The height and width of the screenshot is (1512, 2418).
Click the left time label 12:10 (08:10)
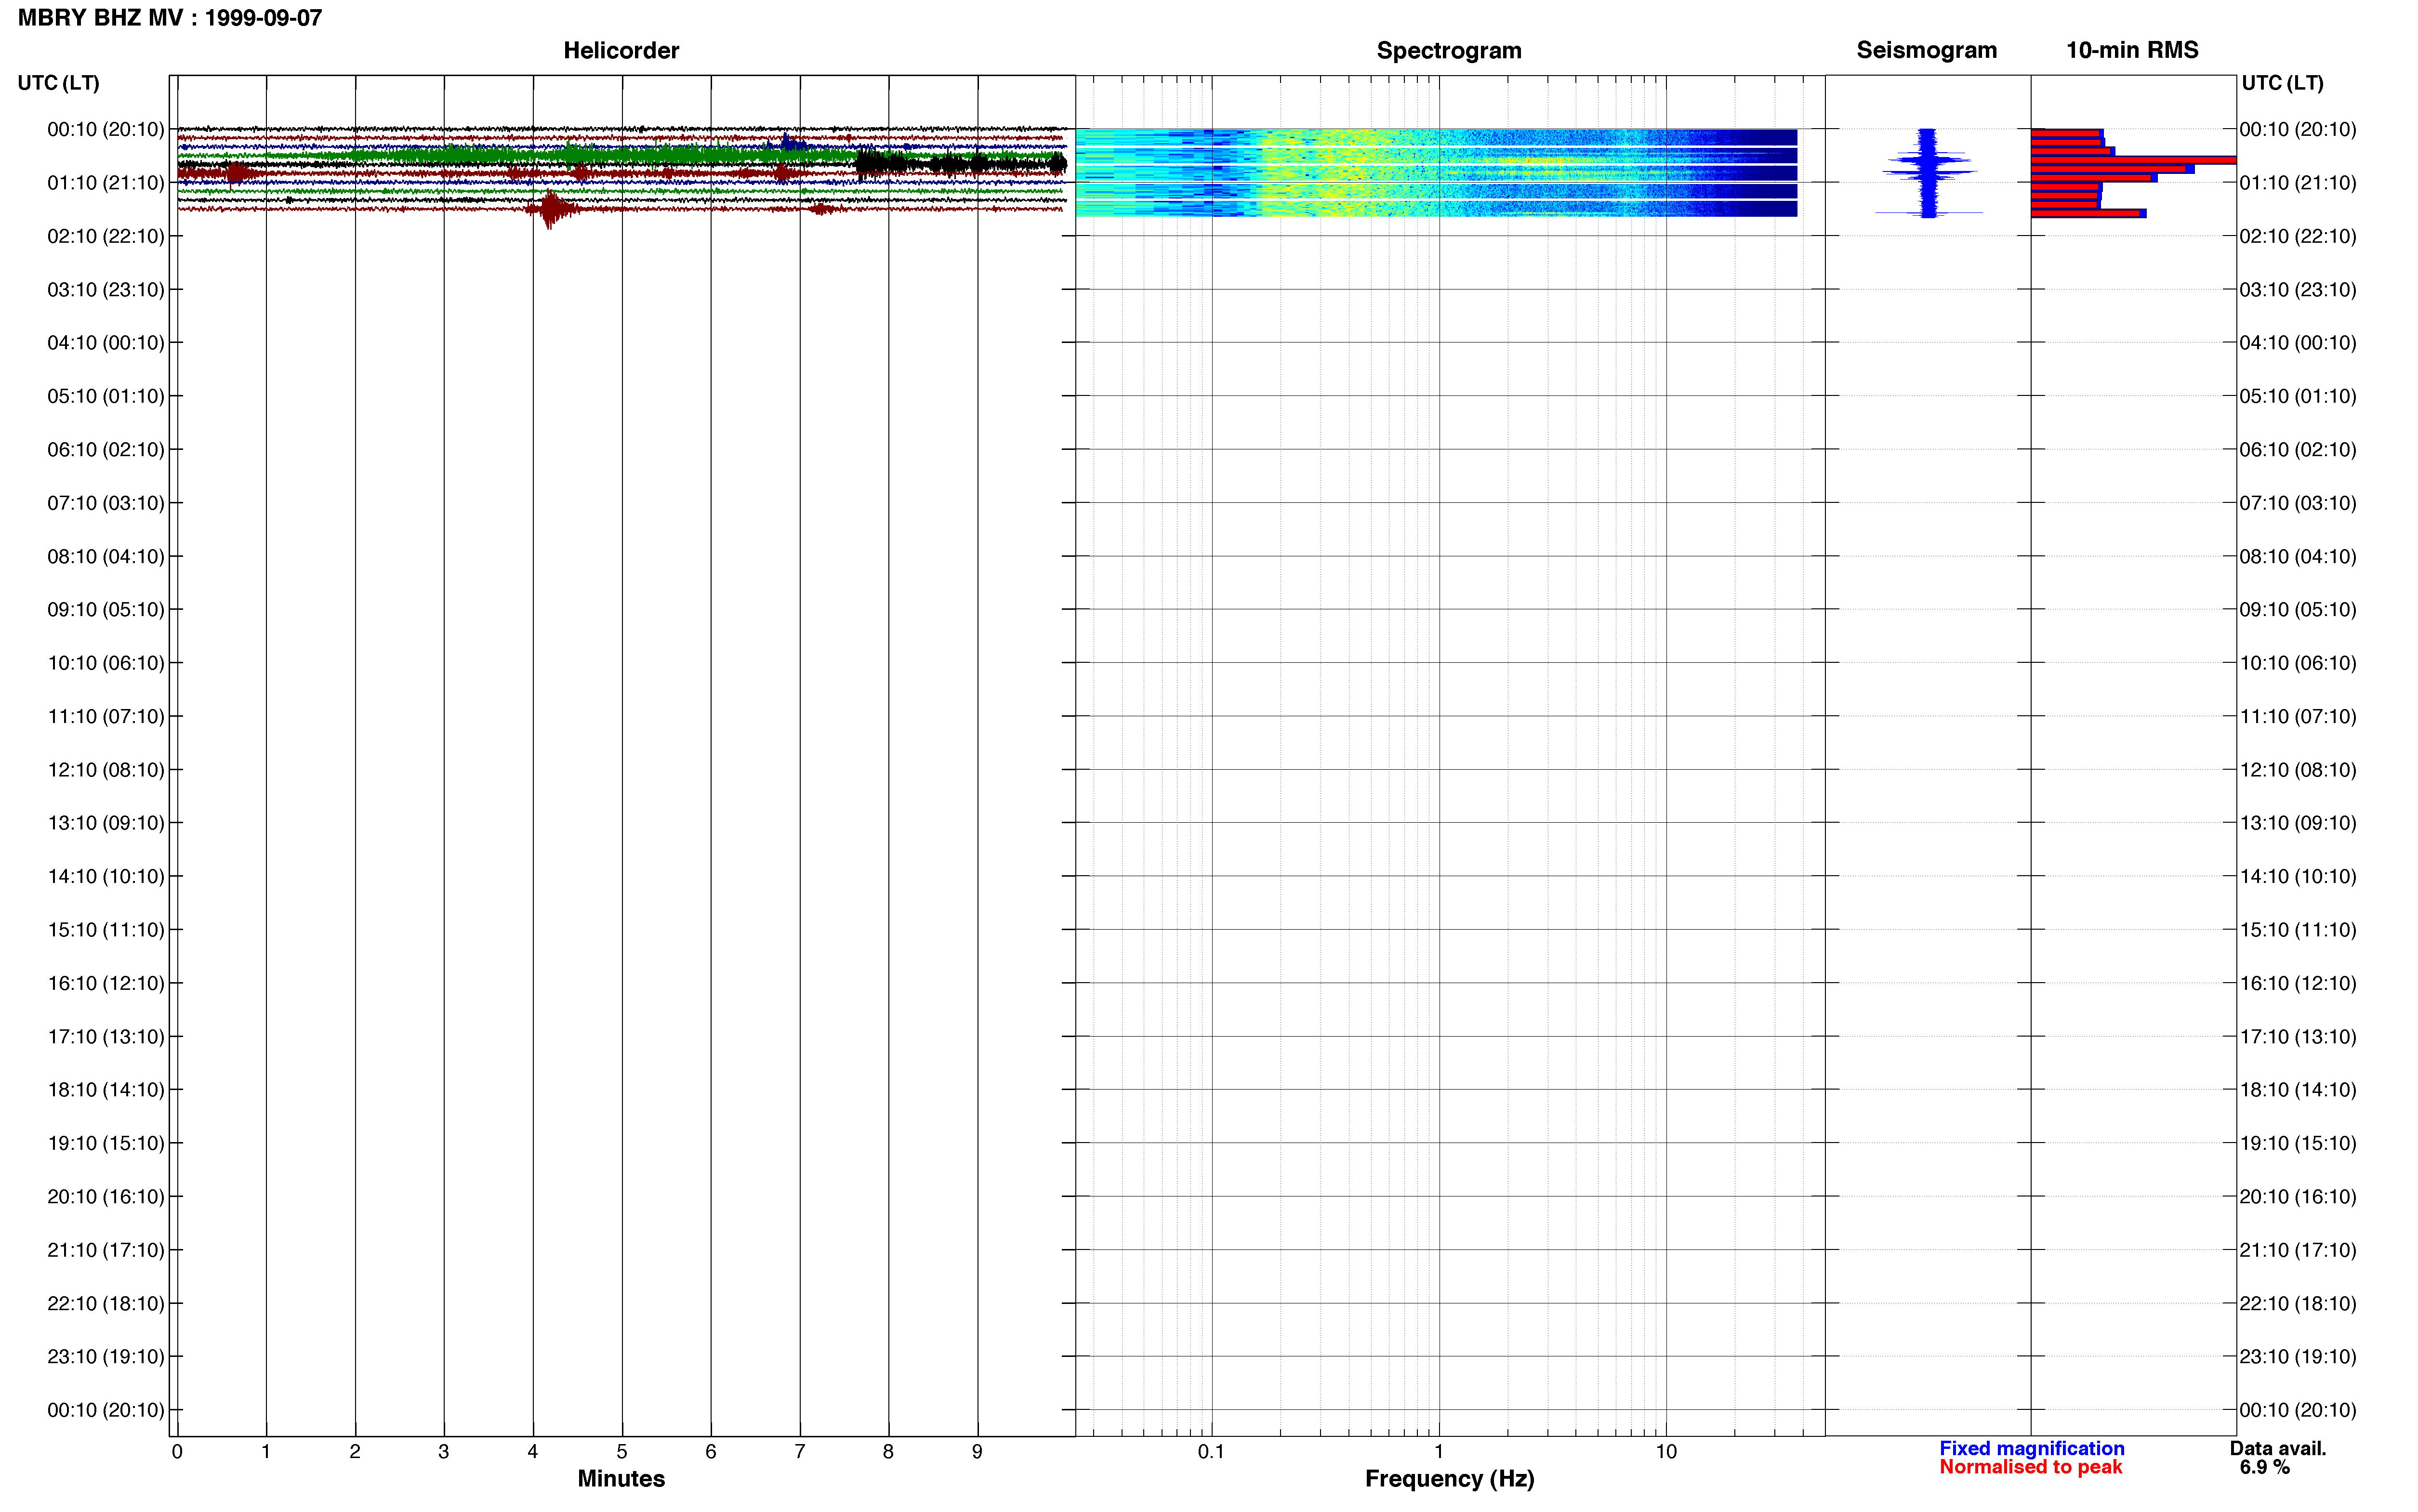(x=105, y=770)
